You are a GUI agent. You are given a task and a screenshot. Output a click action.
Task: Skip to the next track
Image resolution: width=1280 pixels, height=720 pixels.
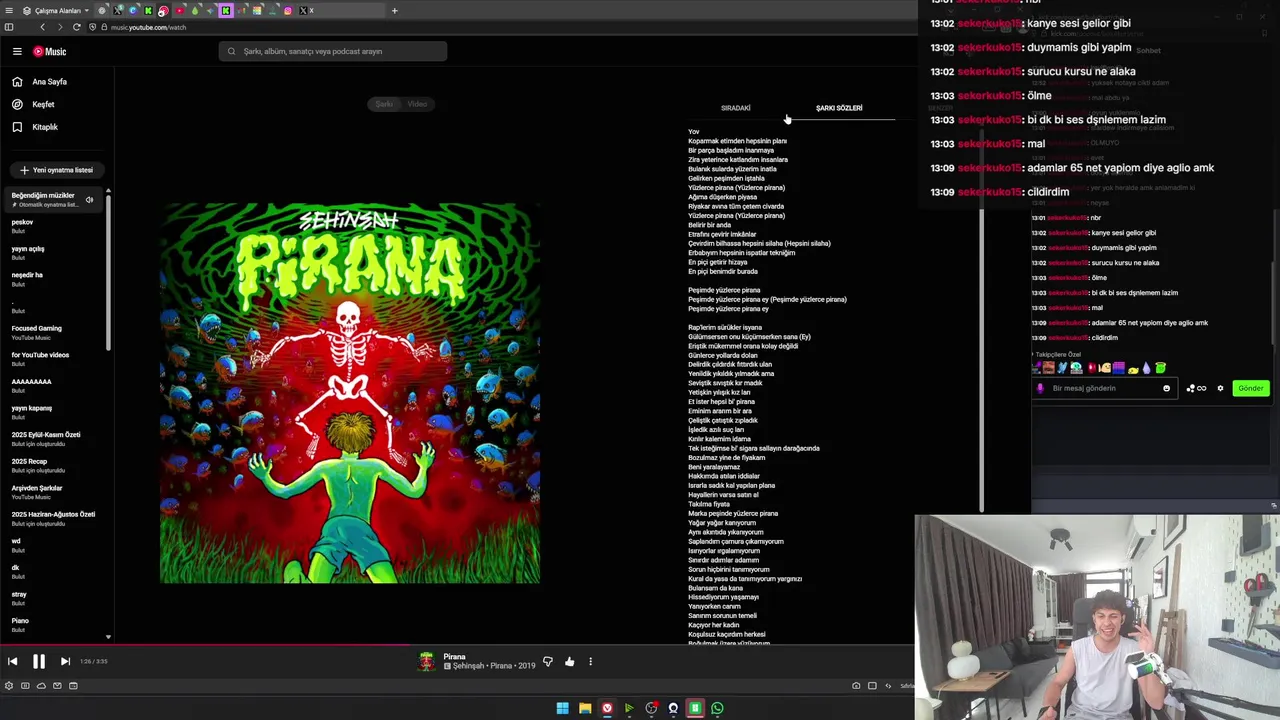click(65, 661)
